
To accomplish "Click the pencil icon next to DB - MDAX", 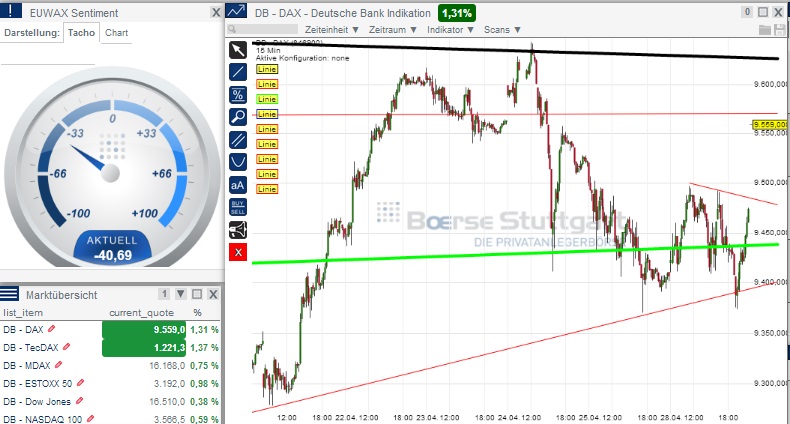I will click(x=58, y=365).
